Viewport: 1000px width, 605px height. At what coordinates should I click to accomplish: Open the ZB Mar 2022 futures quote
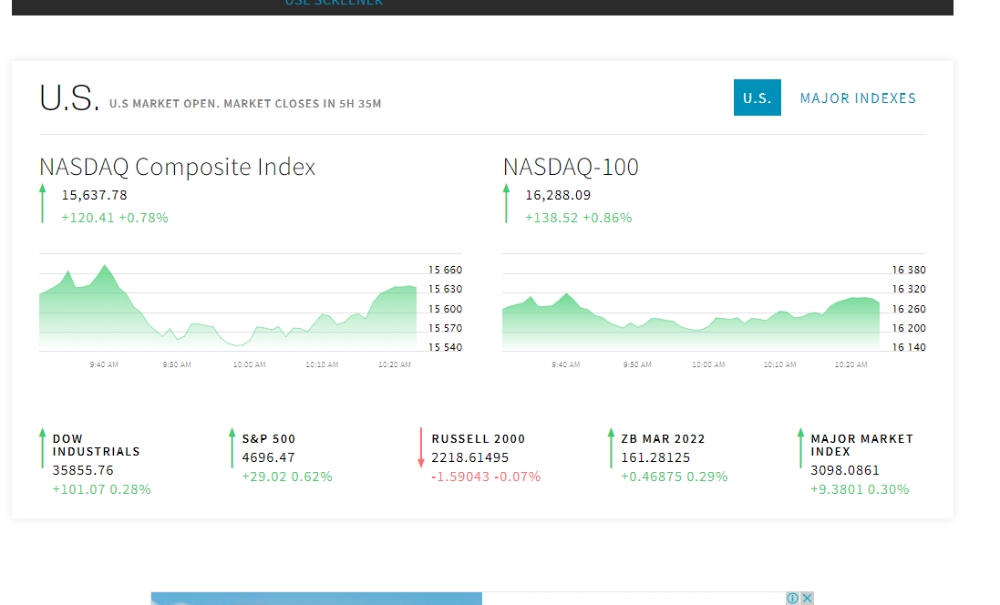(x=663, y=439)
